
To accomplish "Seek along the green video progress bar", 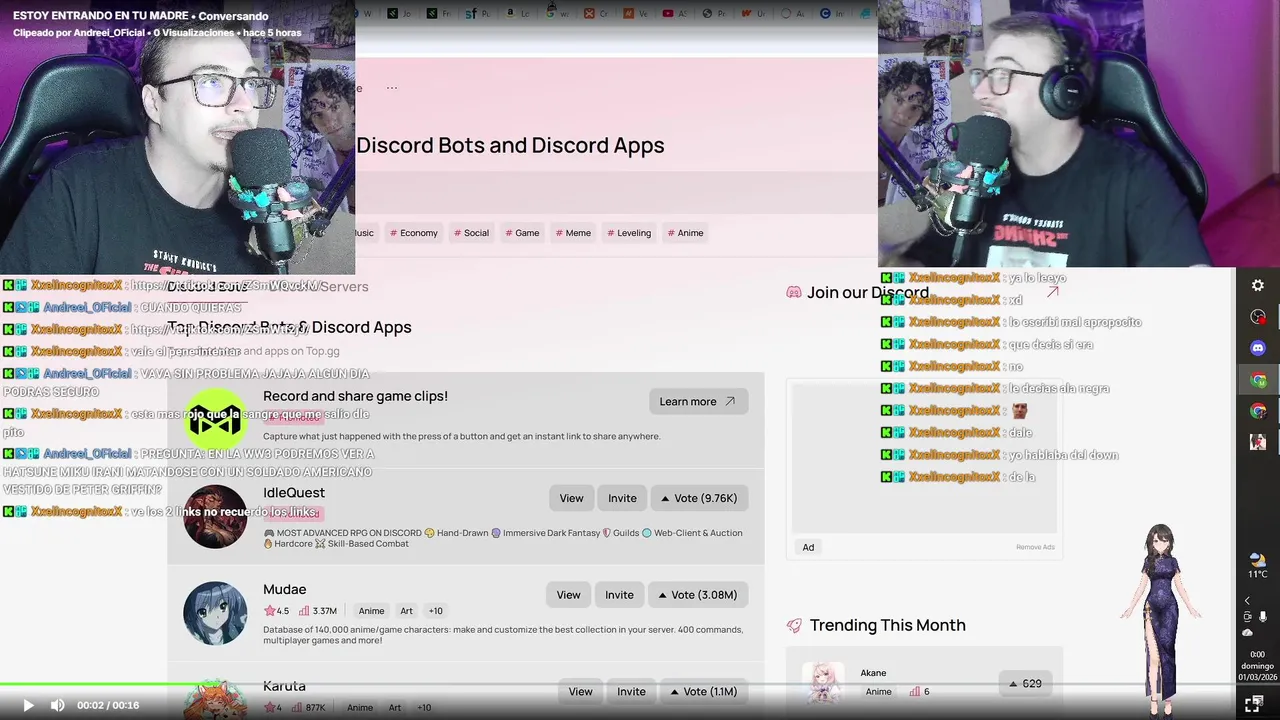I will 640,685.
